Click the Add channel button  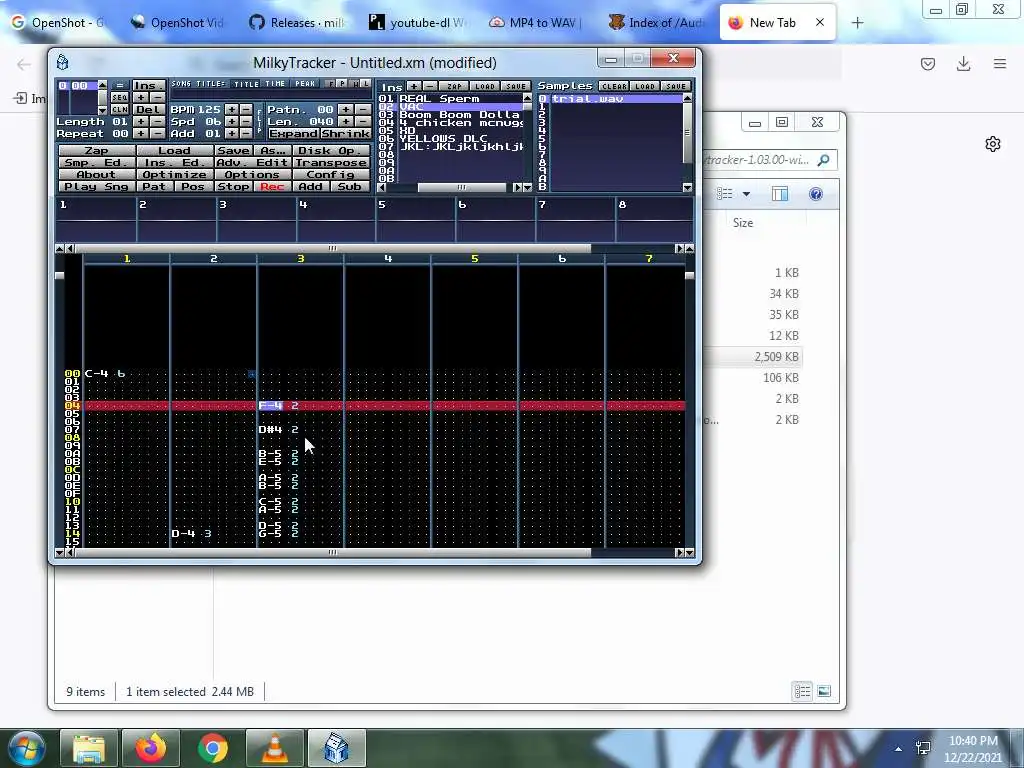click(x=311, y=186)
